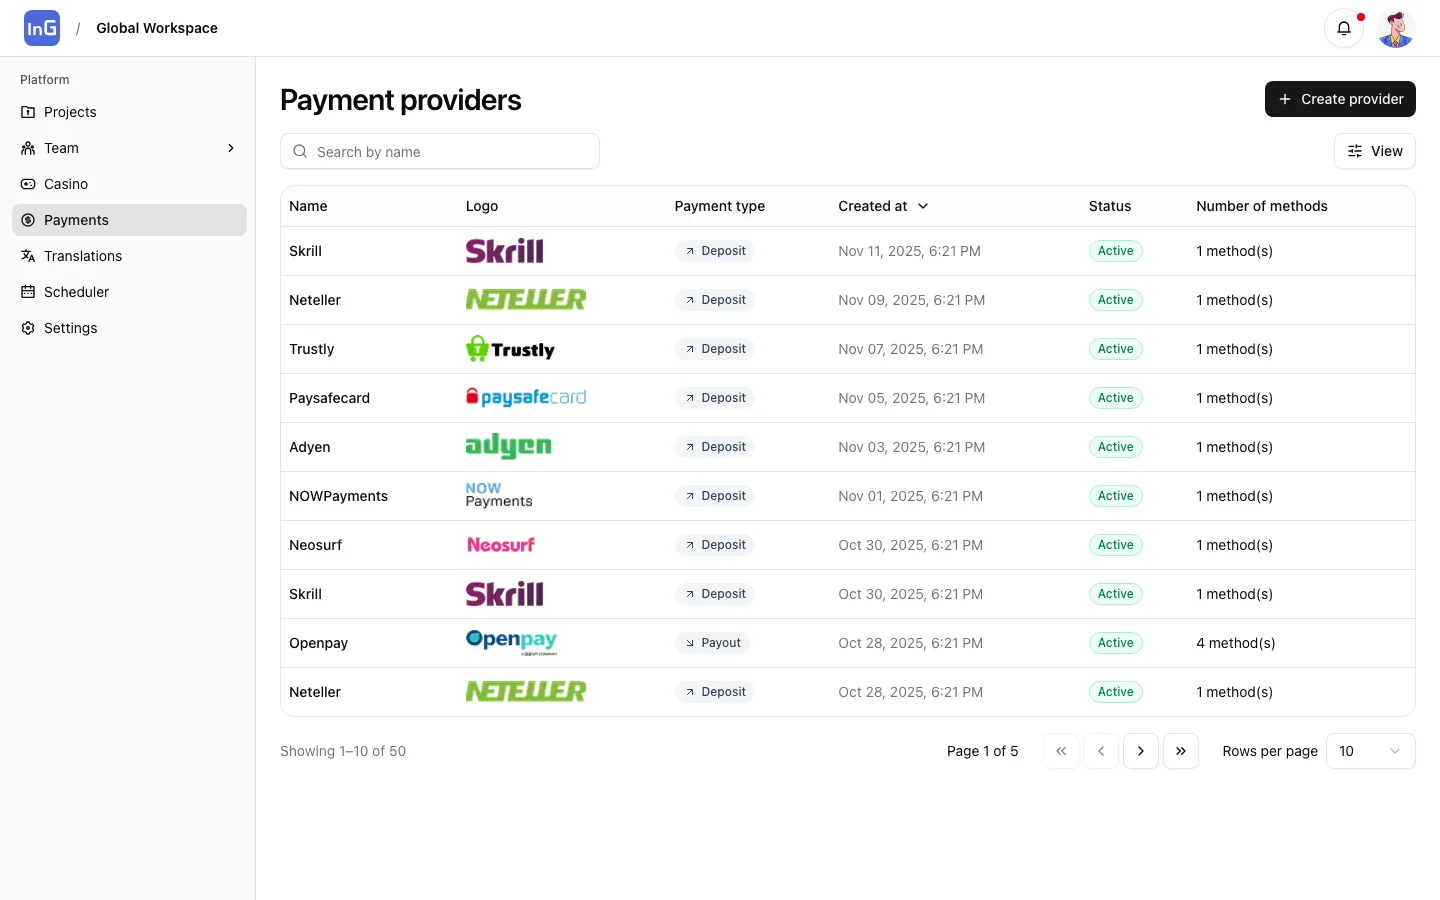
Task: Click the notification bell
Action: coord(1344,28)
